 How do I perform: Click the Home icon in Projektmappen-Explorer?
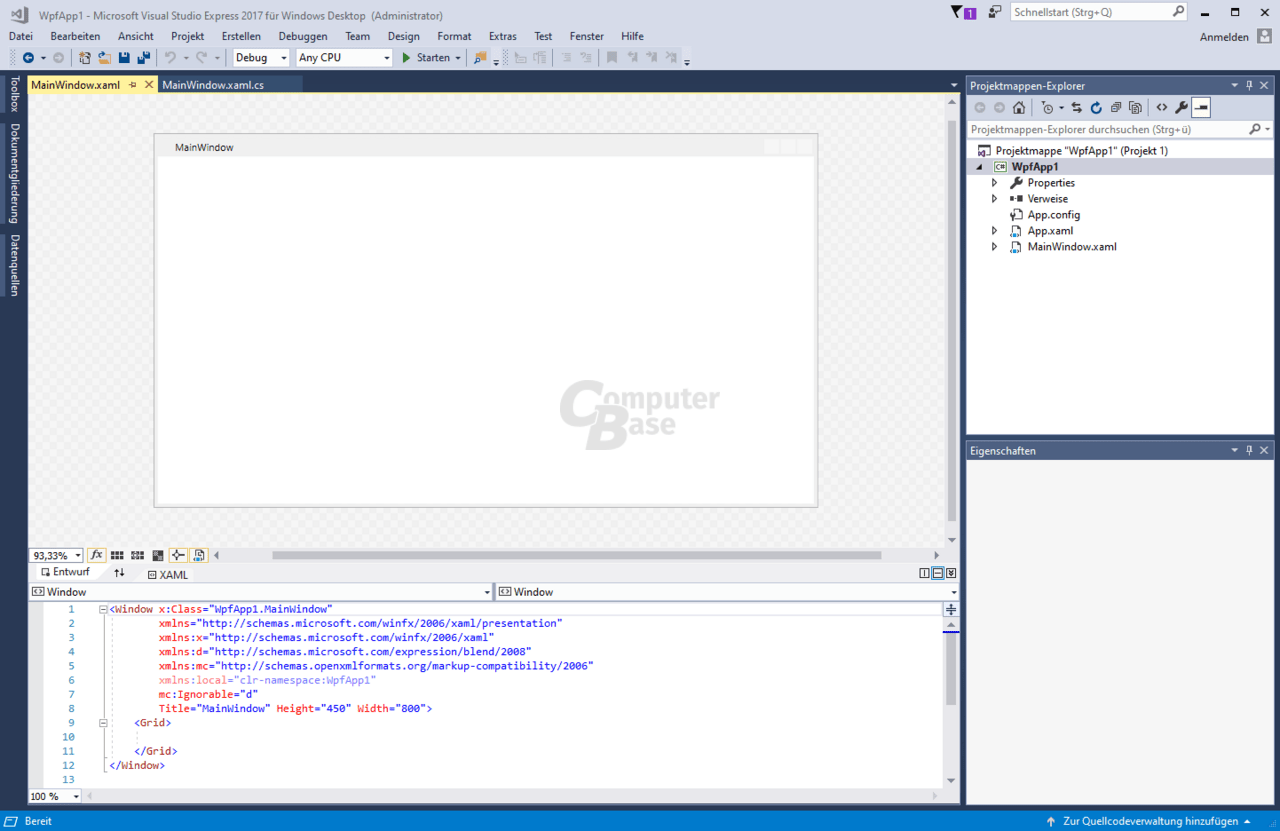click(x=1019, y=107)
